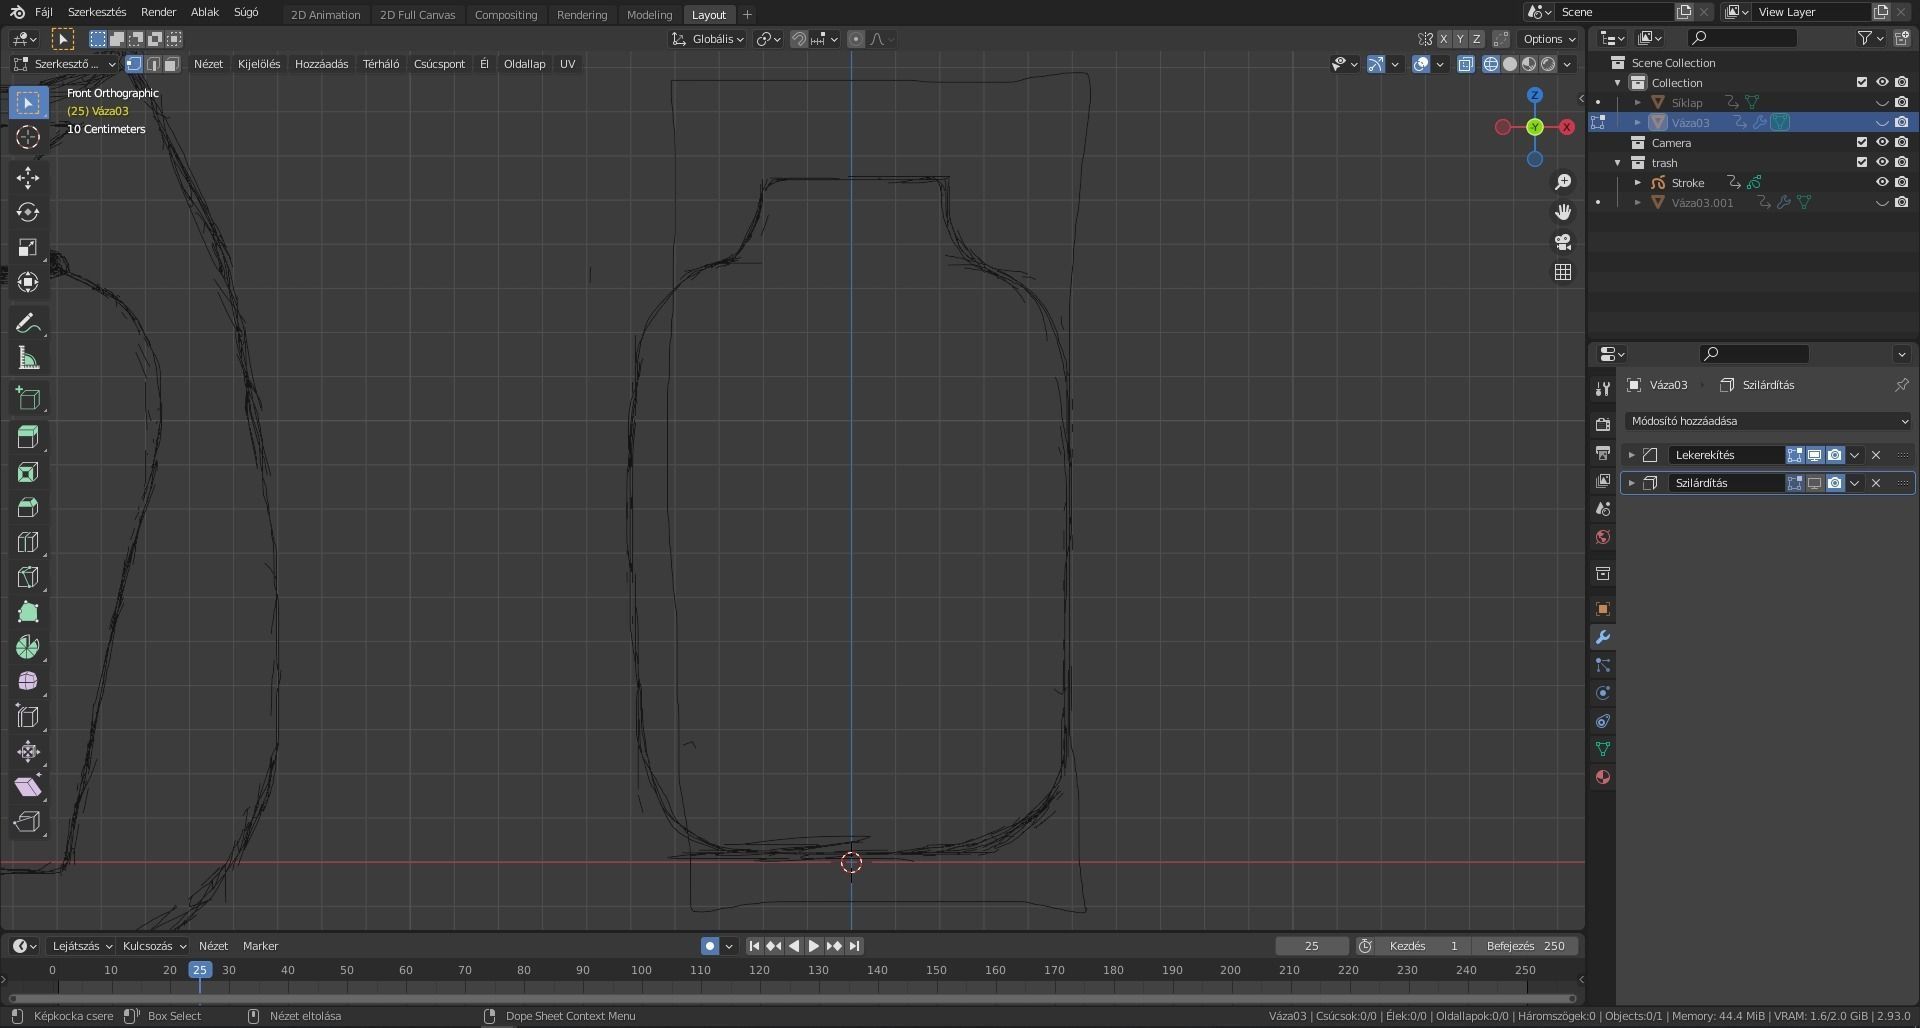
Task: Toggle visibility of Váza03 object
Action: pos(1882,122)
